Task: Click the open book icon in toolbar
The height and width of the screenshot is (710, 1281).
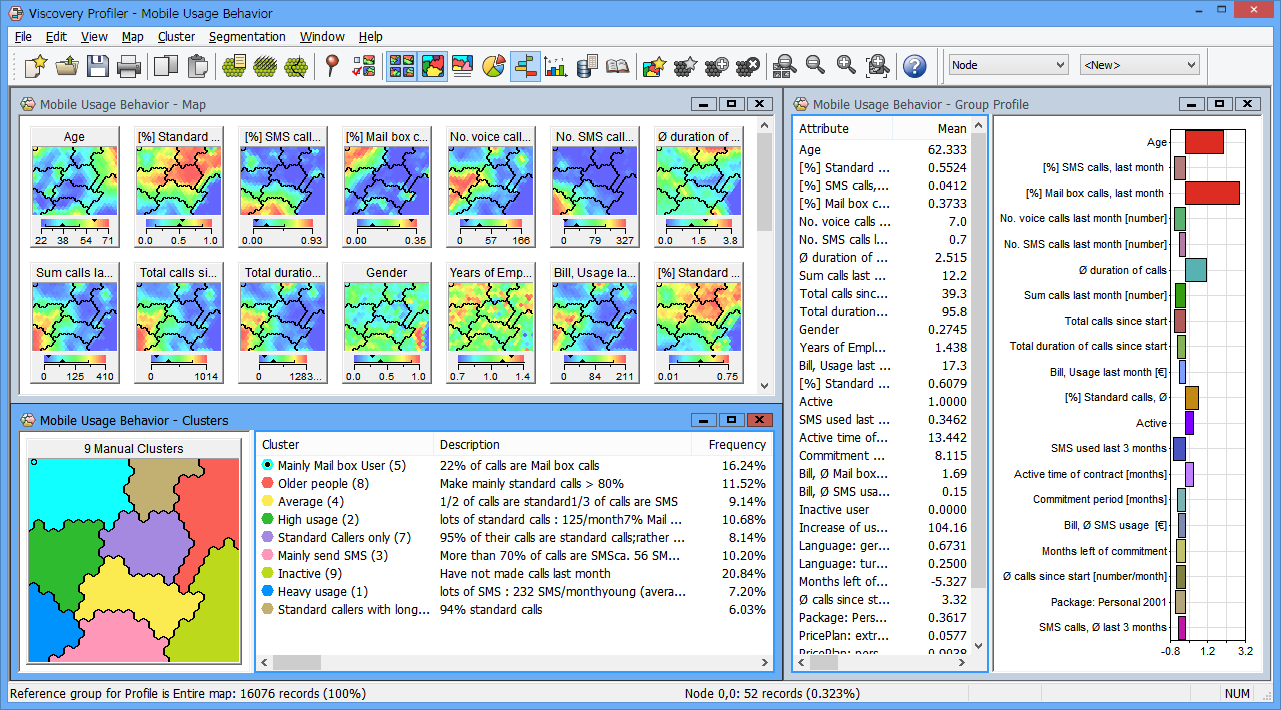Action: point(618,66)
